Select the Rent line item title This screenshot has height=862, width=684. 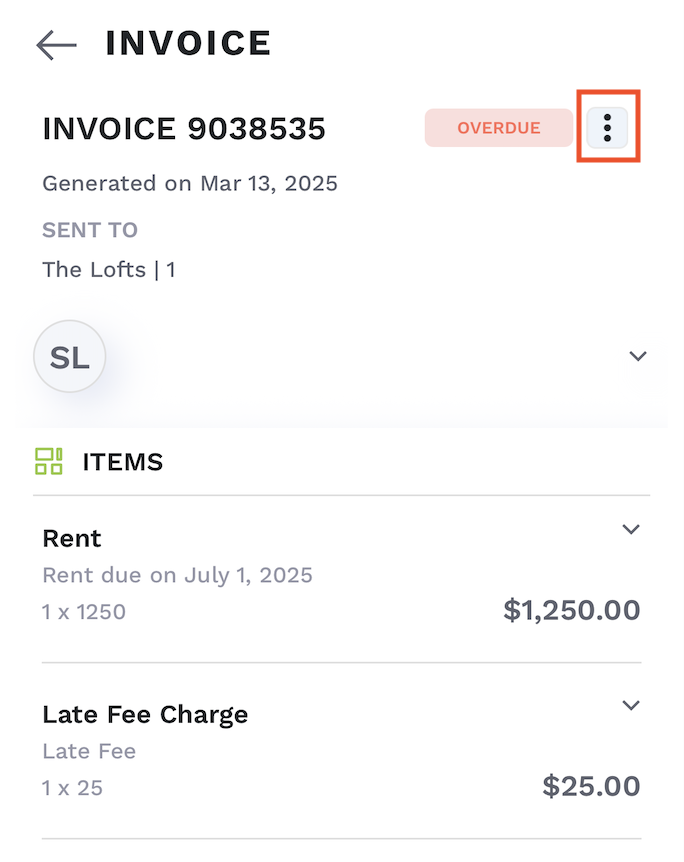click(x=72, y=538)
